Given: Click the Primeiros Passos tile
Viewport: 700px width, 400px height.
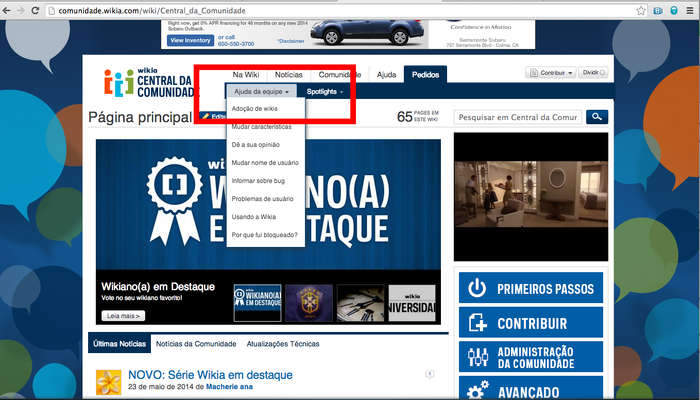Looking at the screenshot, I should [x=531, y=288].
